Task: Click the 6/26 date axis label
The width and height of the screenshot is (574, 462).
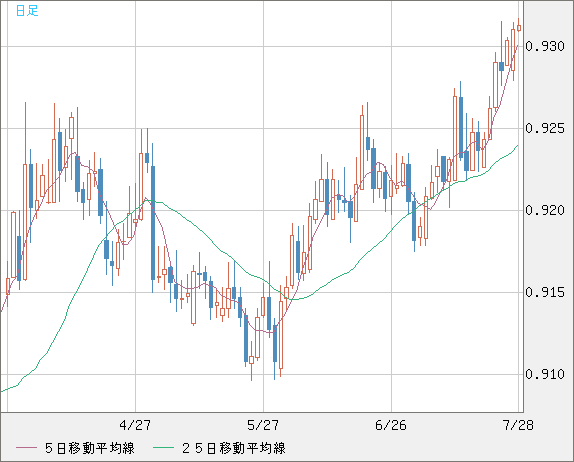Action: coord(391,425)
